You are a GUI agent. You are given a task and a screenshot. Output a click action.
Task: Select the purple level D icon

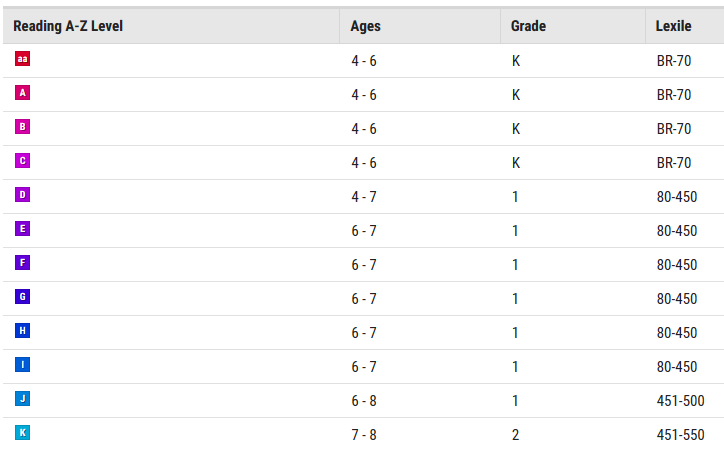23,195
